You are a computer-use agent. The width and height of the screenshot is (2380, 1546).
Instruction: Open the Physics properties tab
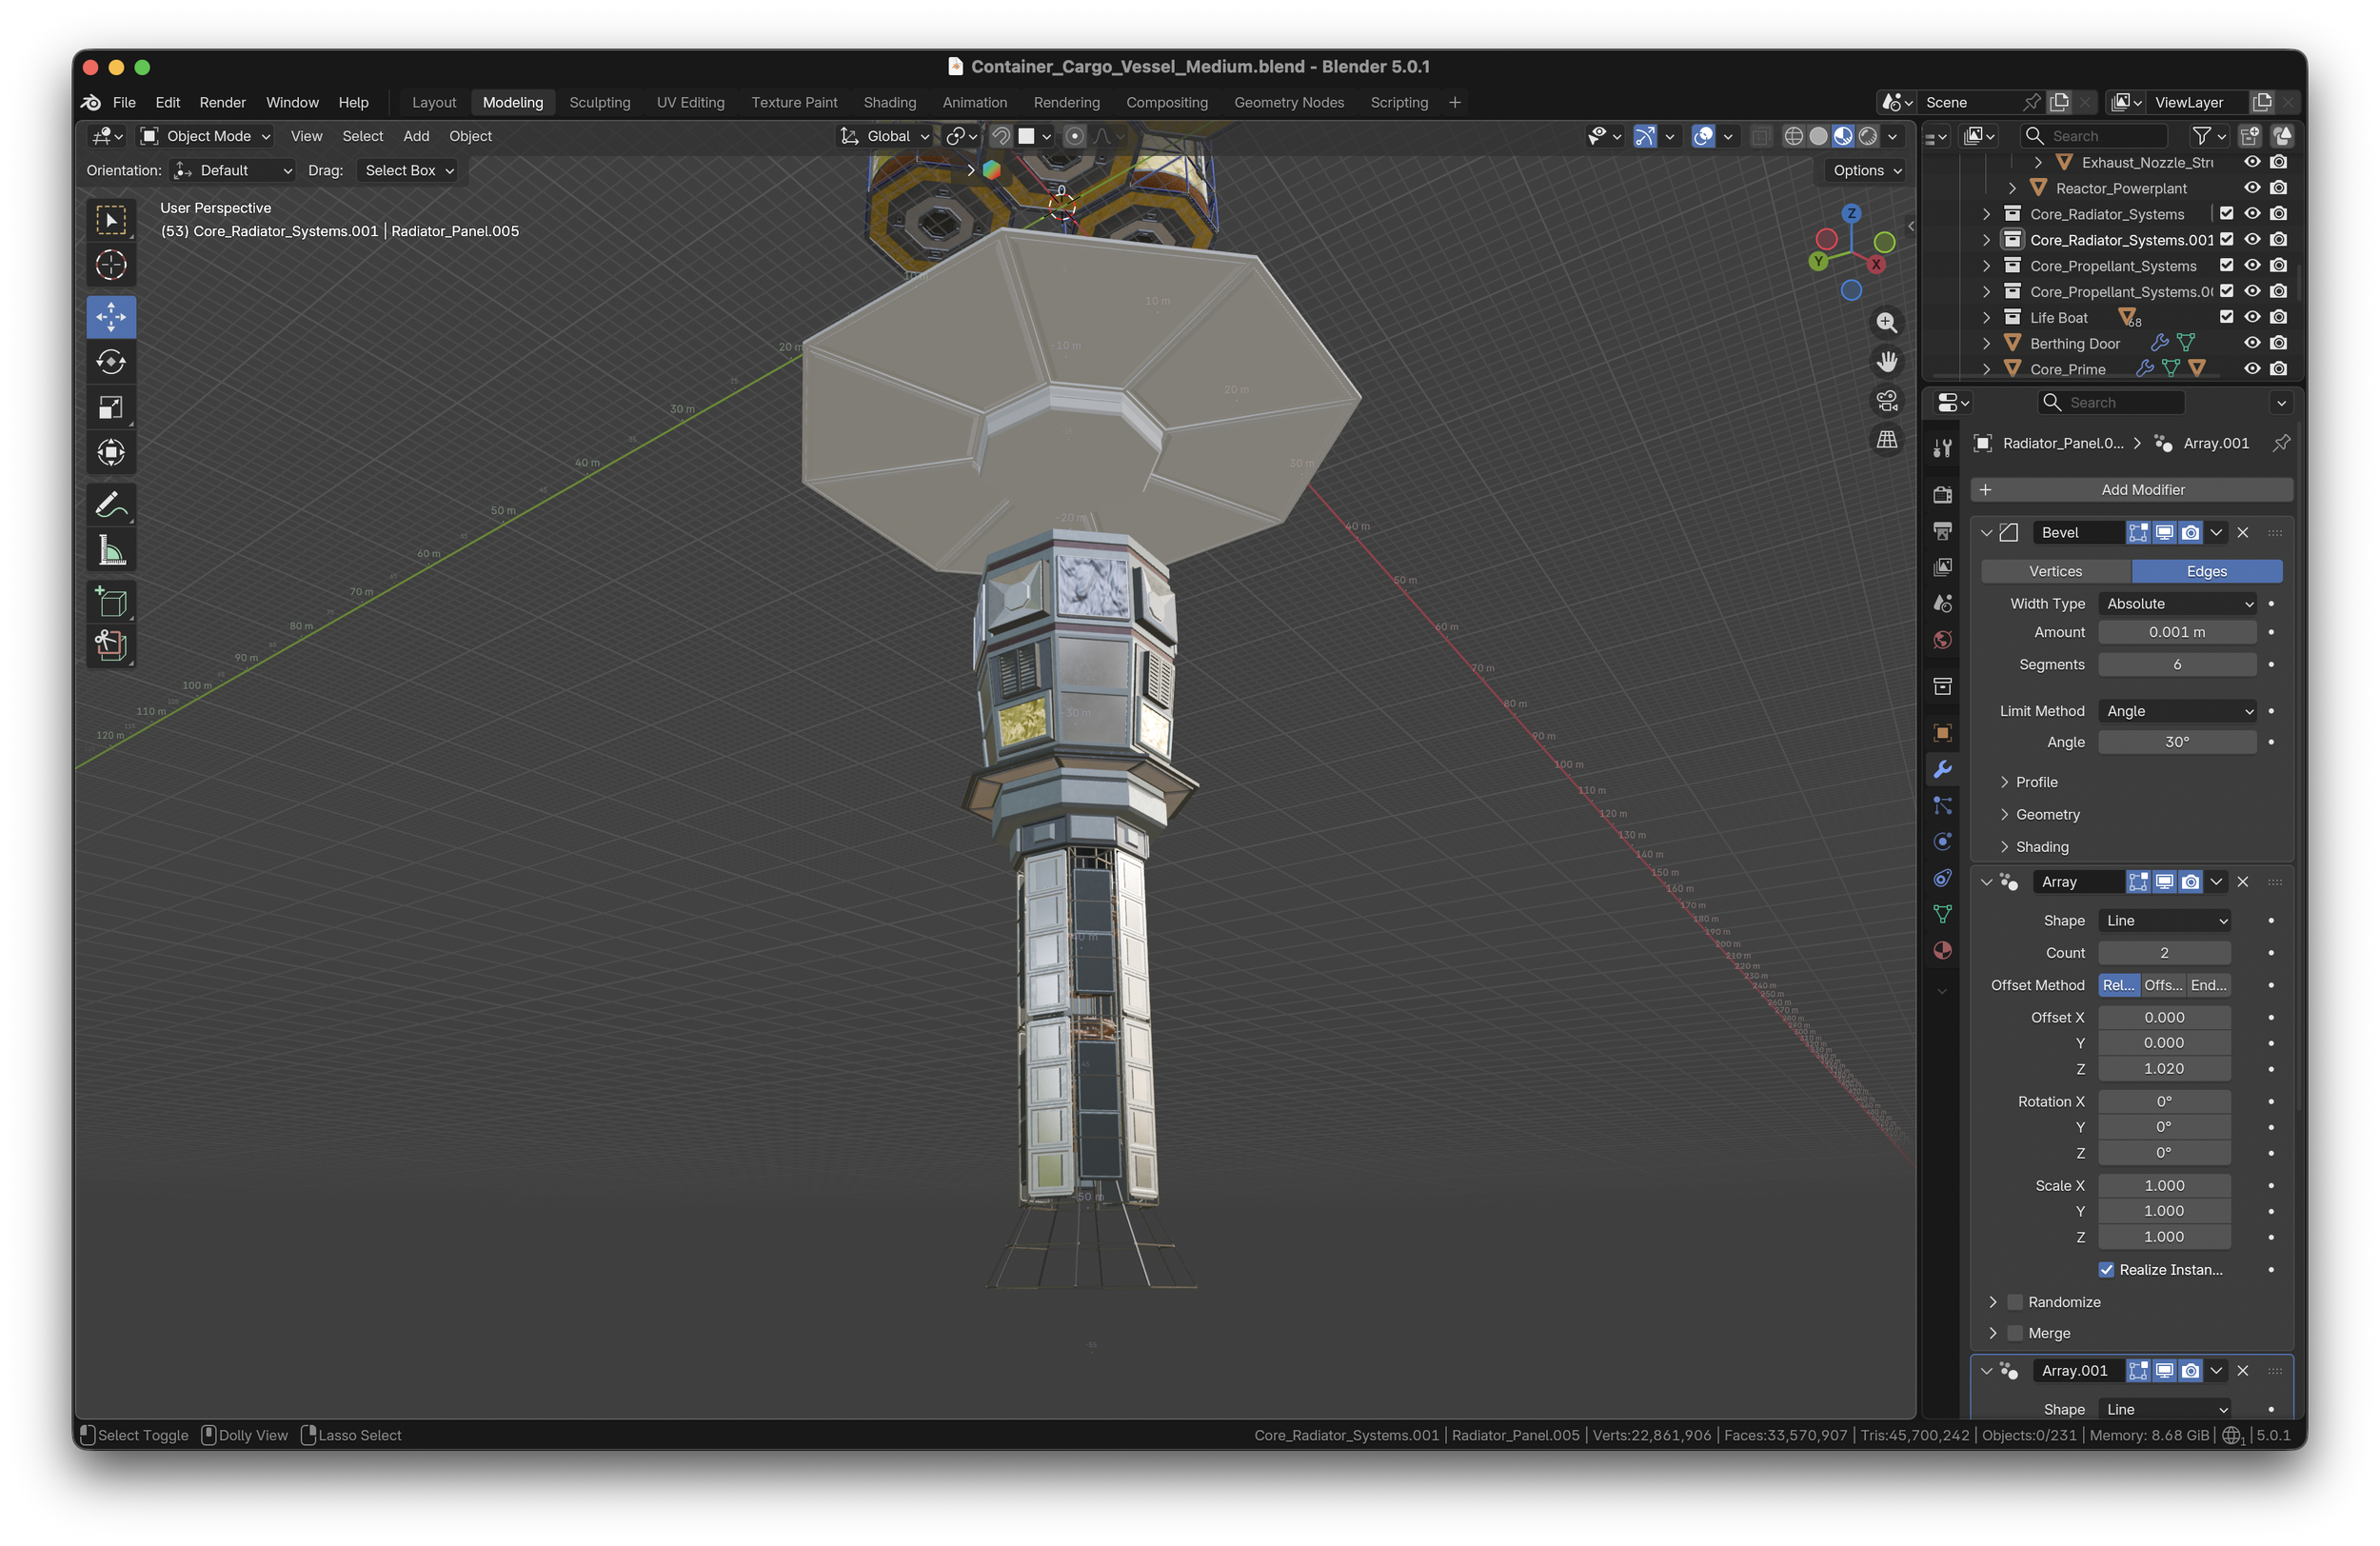[x=1942, y=842]
